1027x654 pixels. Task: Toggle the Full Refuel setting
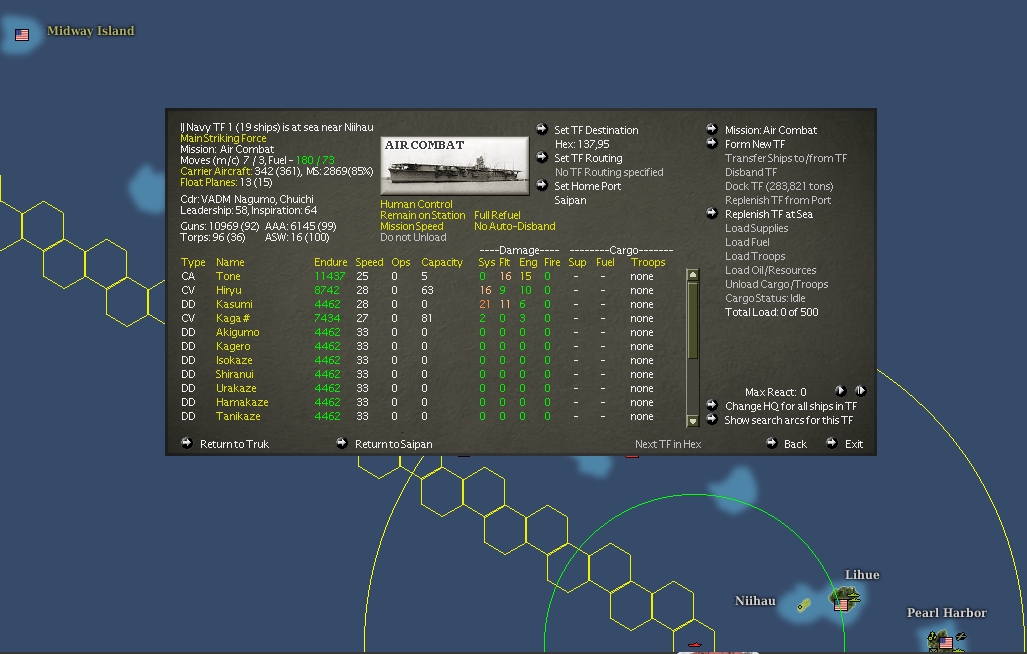497,215
